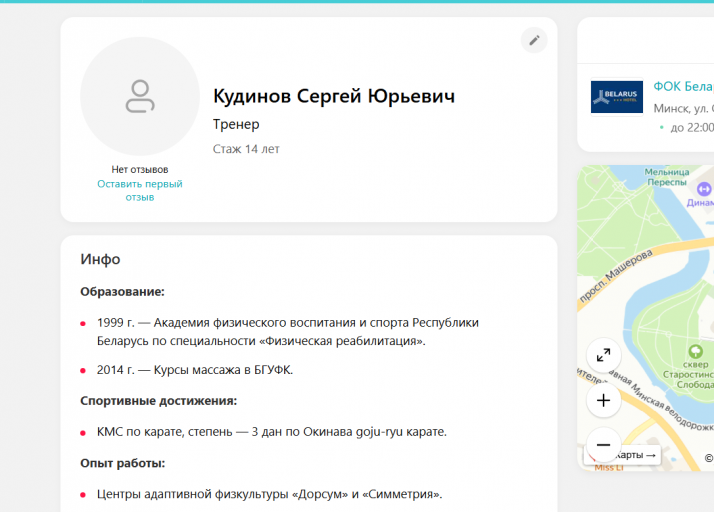Image resolution: width=714 pixels, height=512 pixels.
Task: Click the 'Минск, ул.' address text
Action: click(x=681, y=108)
